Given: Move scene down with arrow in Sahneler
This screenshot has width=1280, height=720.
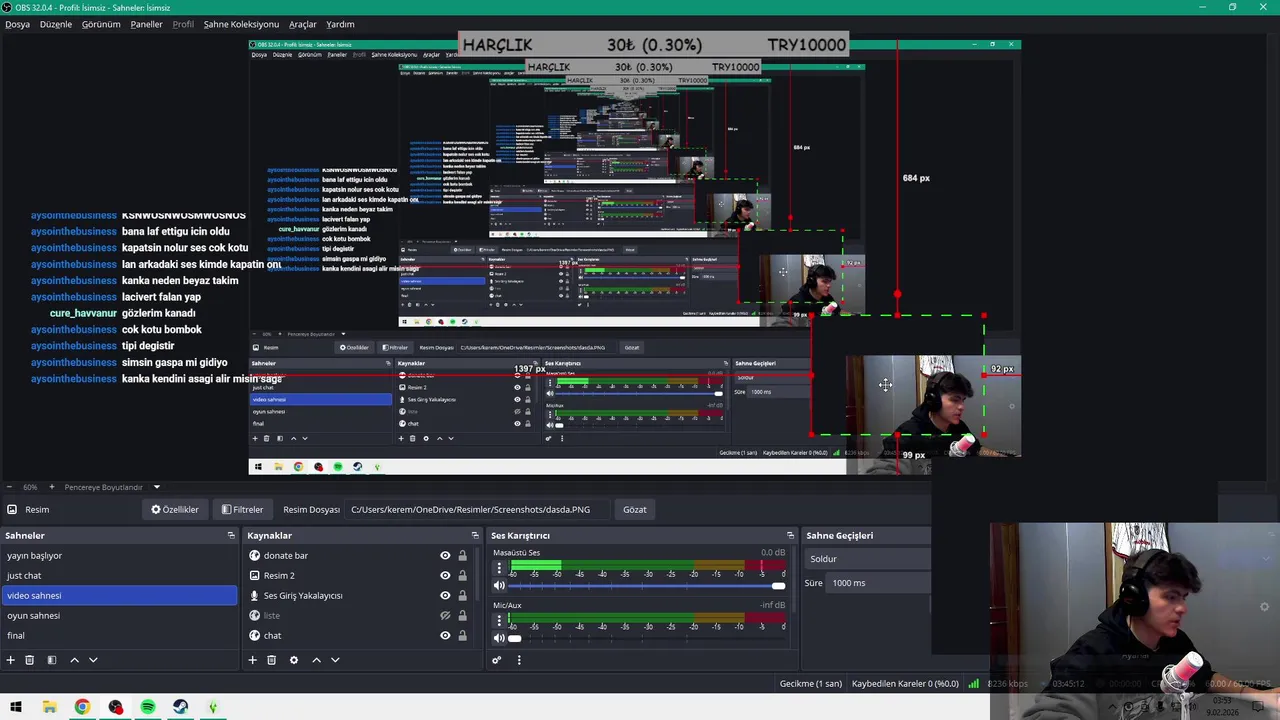Looking at the screenshot, I should point(93,660).
